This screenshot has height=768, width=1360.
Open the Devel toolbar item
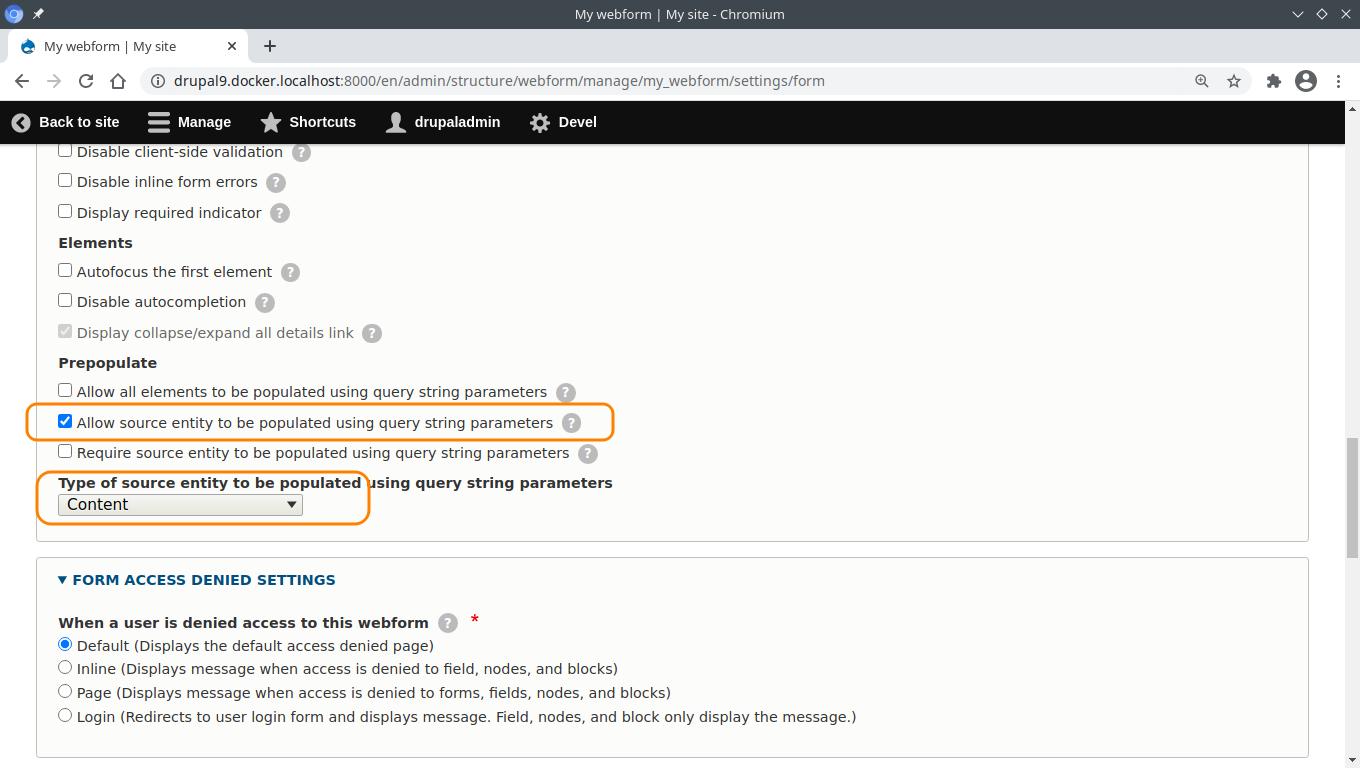(563, 122)
